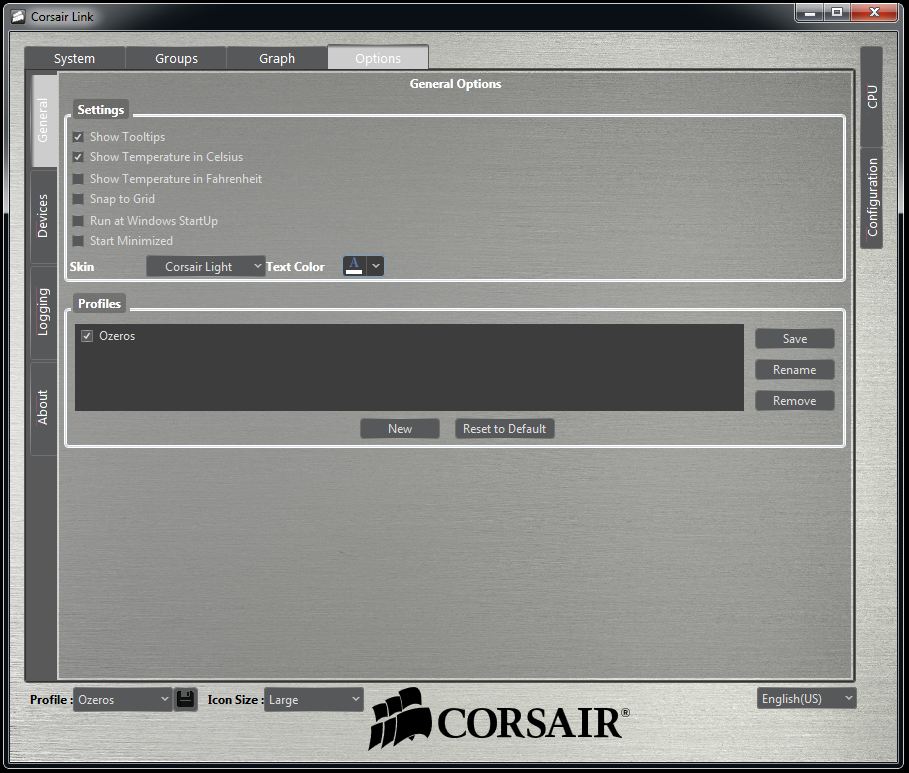Open the About side tab
909x773 pixels.
tap(44, 408)
